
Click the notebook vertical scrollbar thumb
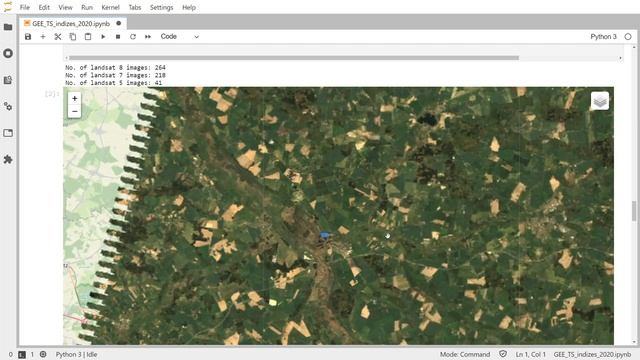click(x=634, y=211)
